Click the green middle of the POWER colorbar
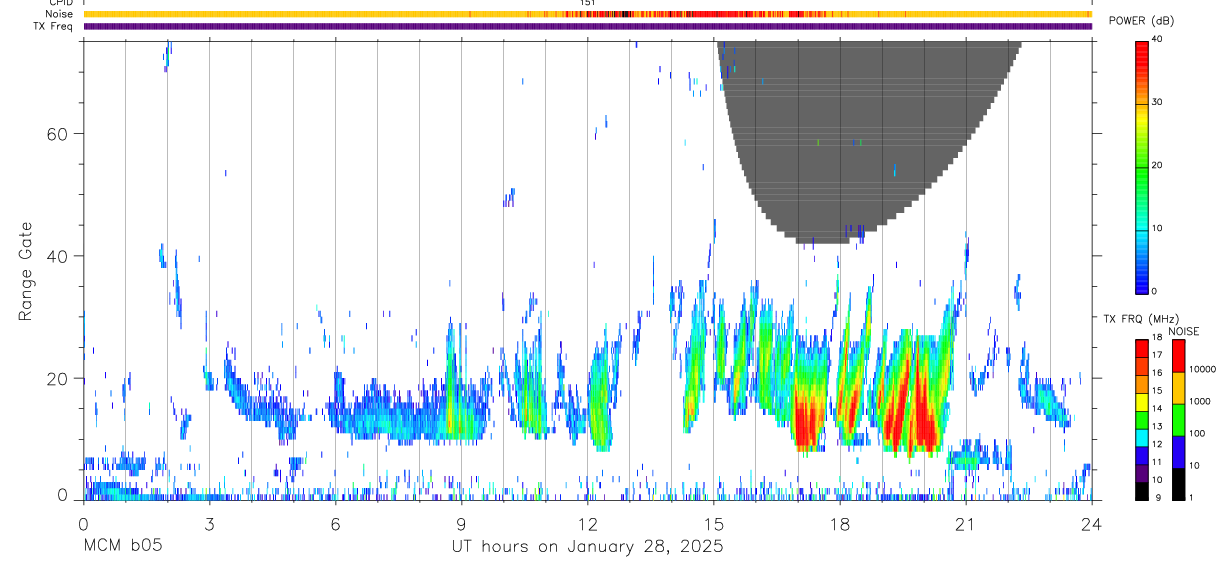 pyautogui.click(x=1142, y=165)
